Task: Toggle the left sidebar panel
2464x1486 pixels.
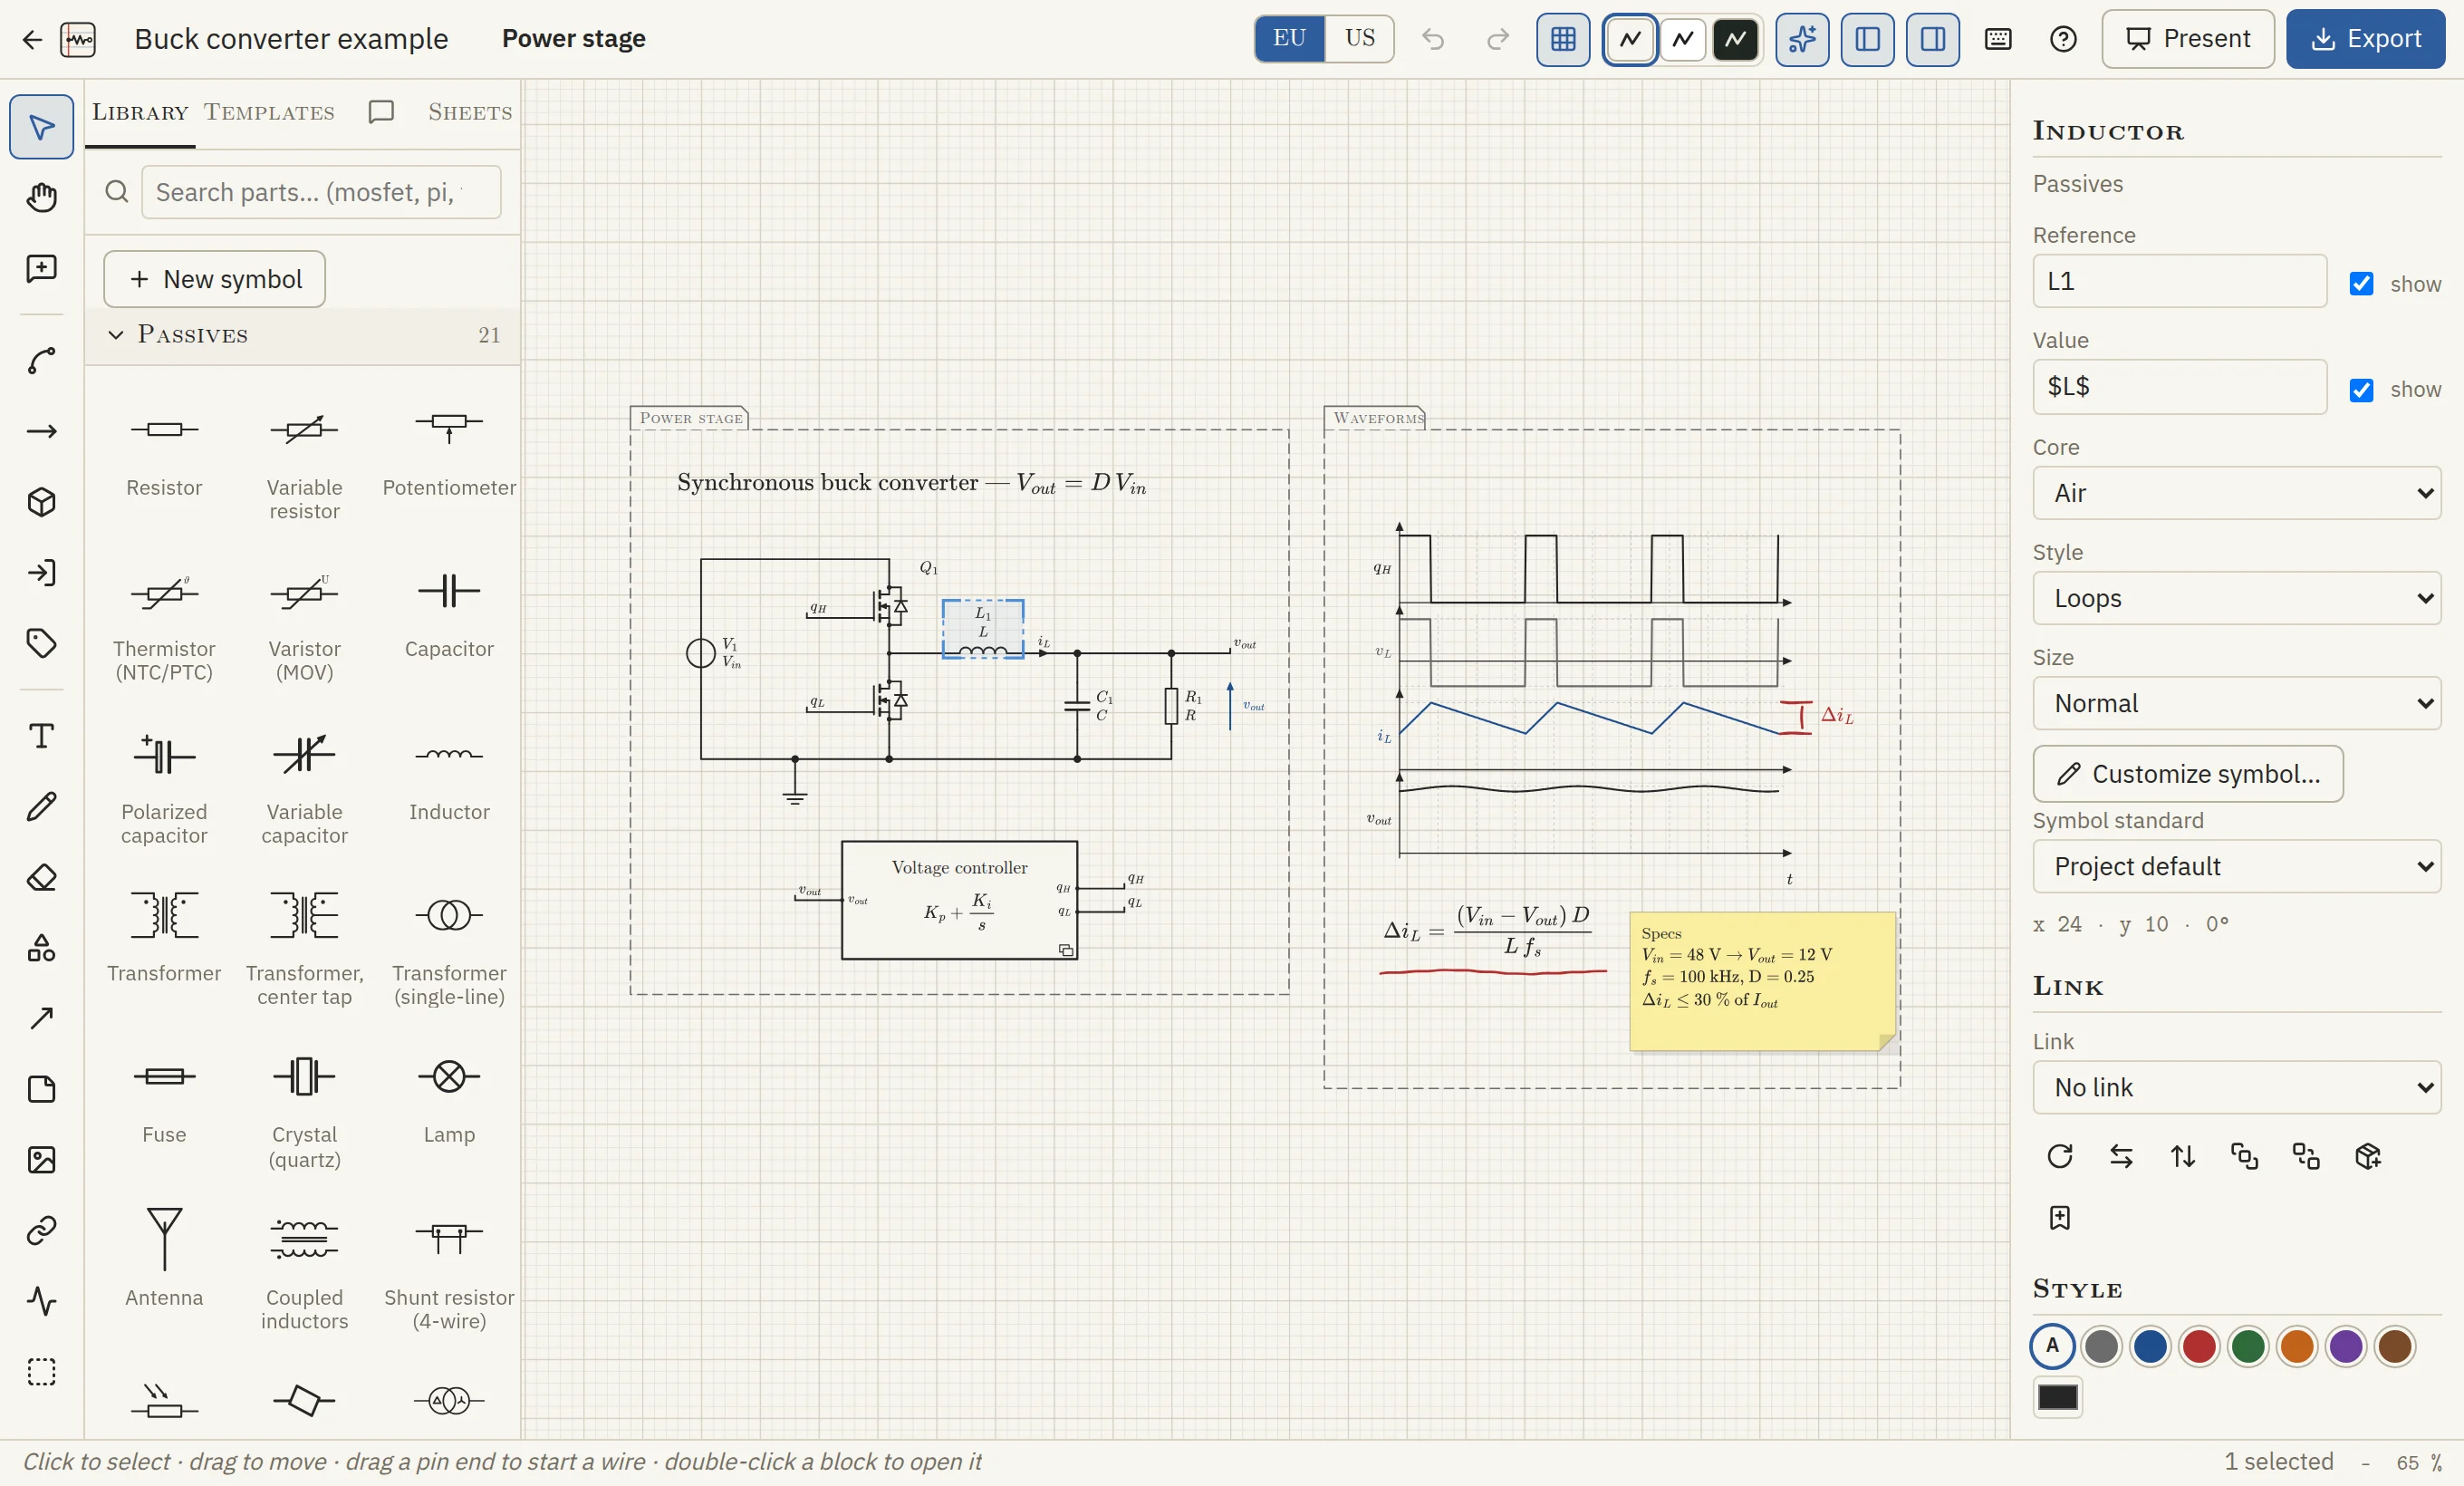Action: (1867, 39)
